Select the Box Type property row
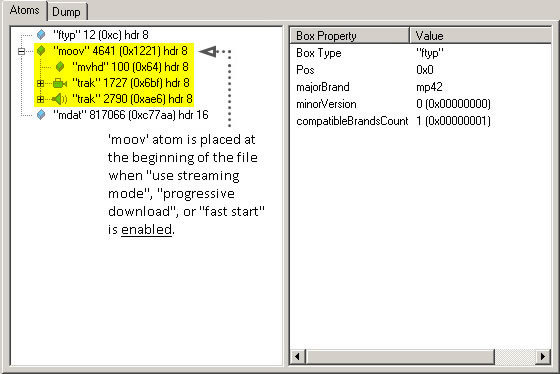The height and width of the screenshot is (374, 560). (421, 53)
